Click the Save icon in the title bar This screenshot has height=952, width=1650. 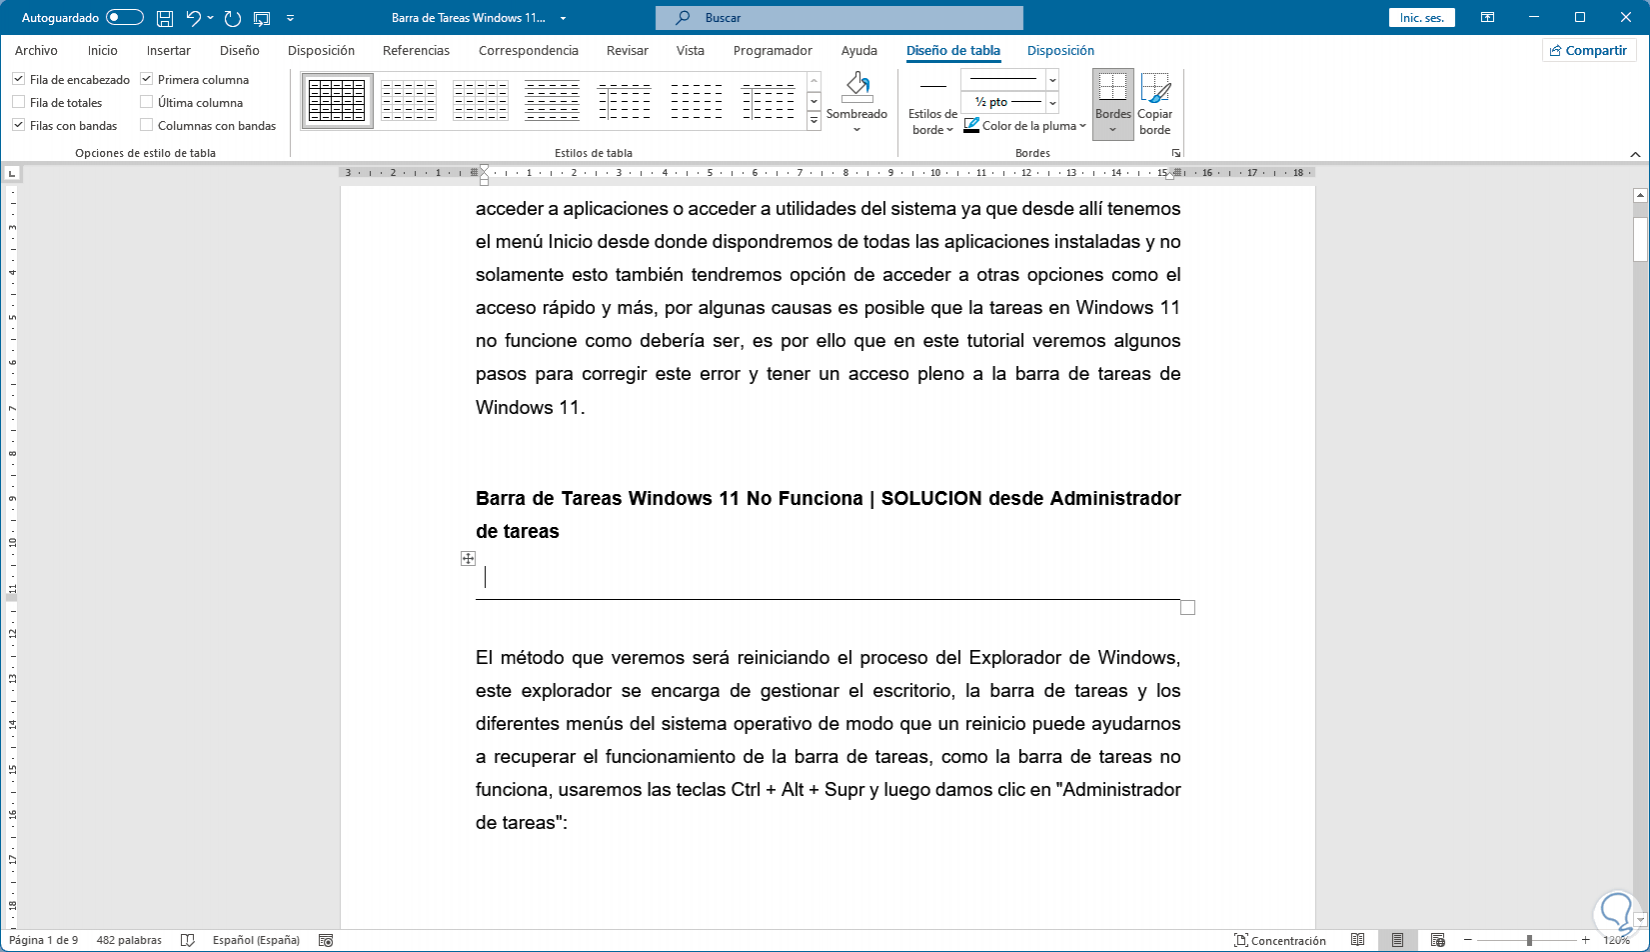[165, 18]
